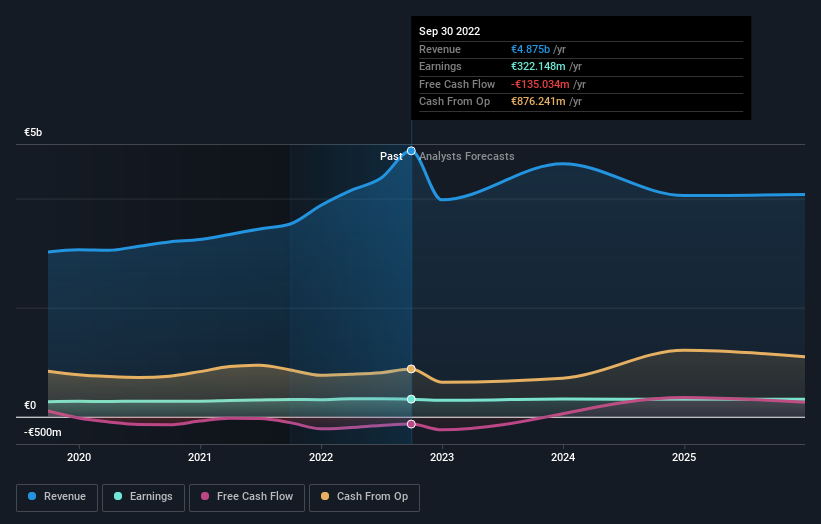Click the €5b y-axis label
The width and height of the screenshot is (821, 524).
[x=33, y=132]
